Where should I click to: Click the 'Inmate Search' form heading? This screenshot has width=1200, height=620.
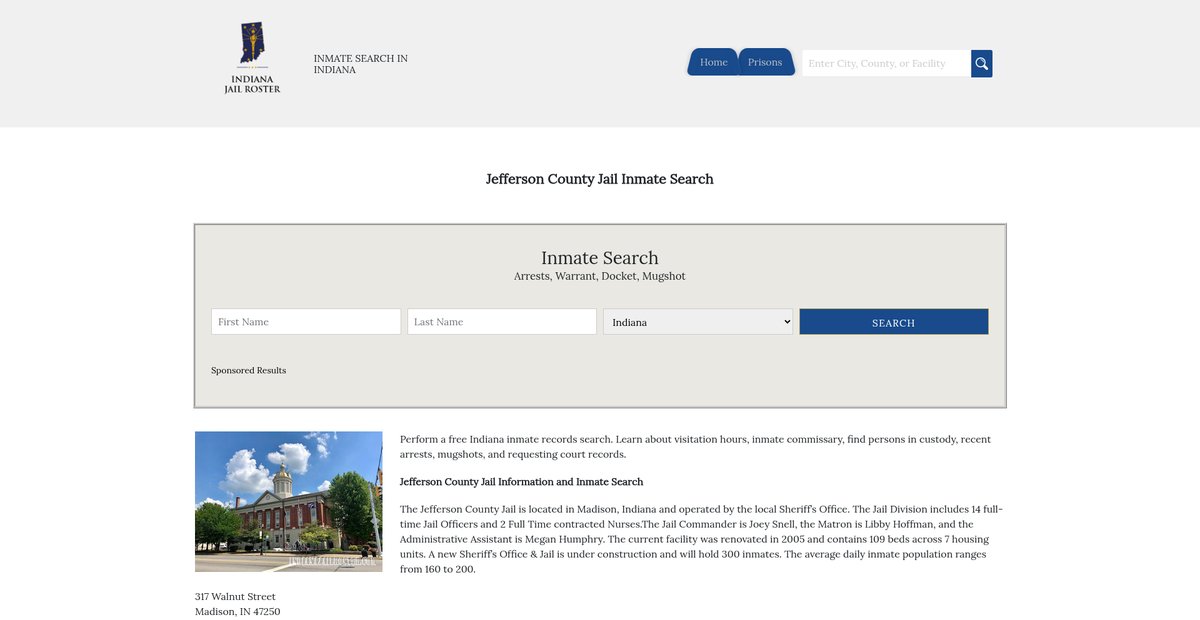(x=600, y=258)
